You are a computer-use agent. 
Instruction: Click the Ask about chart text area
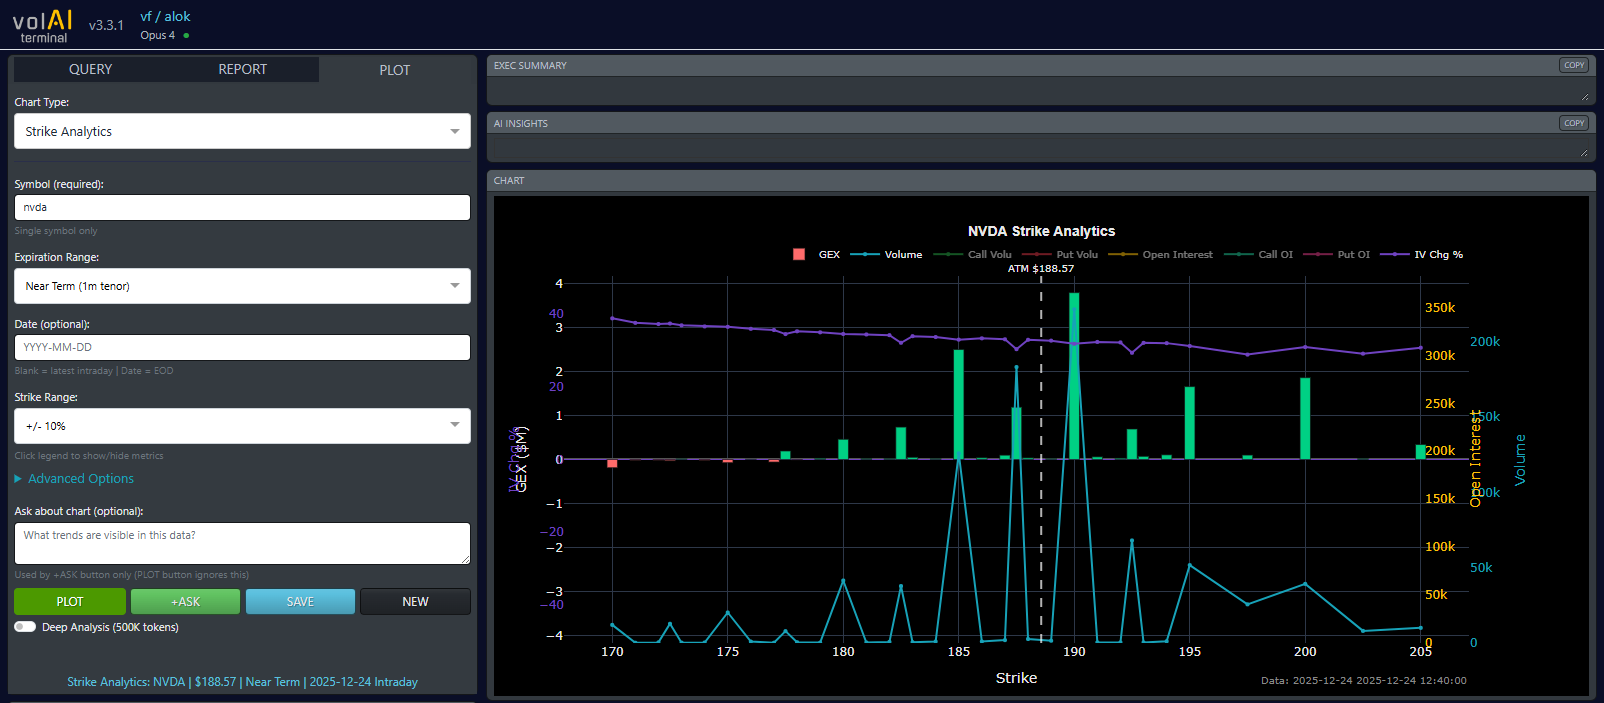tap(242, 543)
